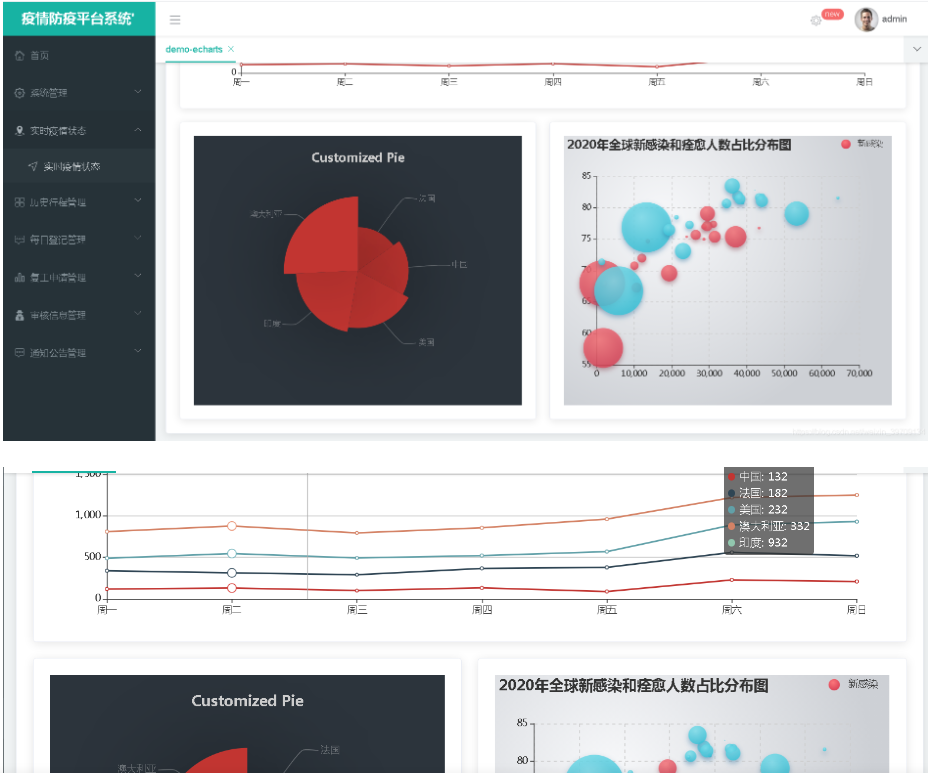Click the ticket icon for 每日登记管理
Screen dimensions: 928x781
pos(20,240)
